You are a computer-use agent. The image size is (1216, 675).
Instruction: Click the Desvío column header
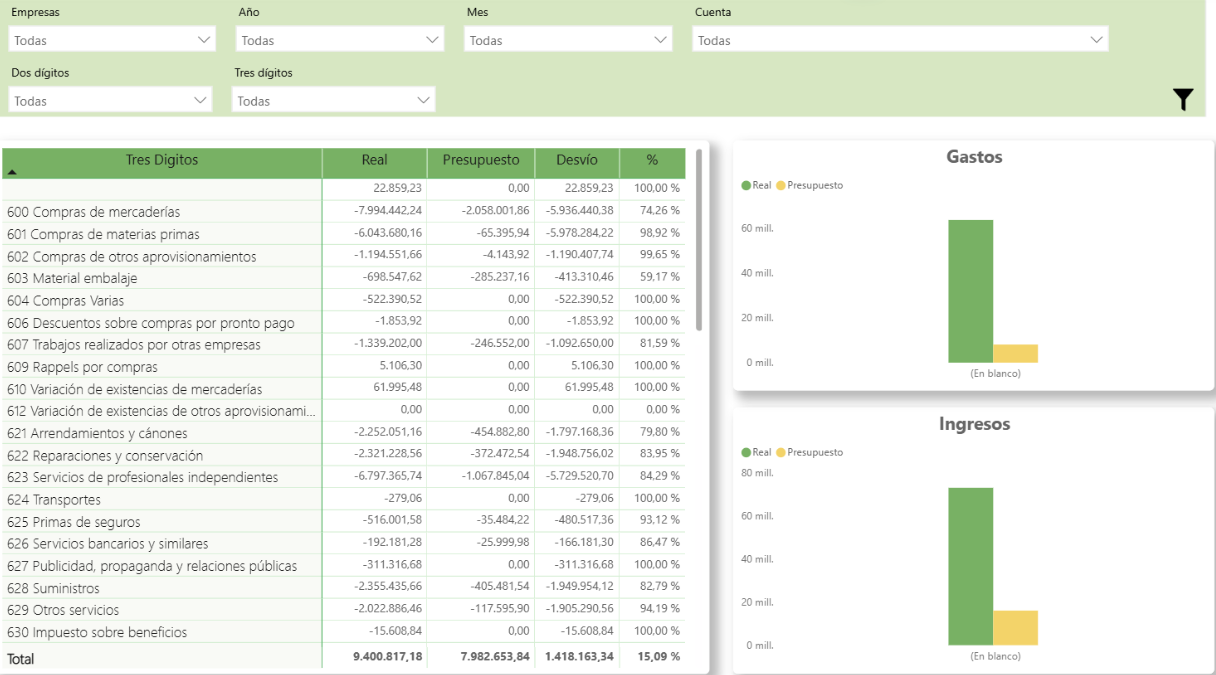(x=576, y=160)
